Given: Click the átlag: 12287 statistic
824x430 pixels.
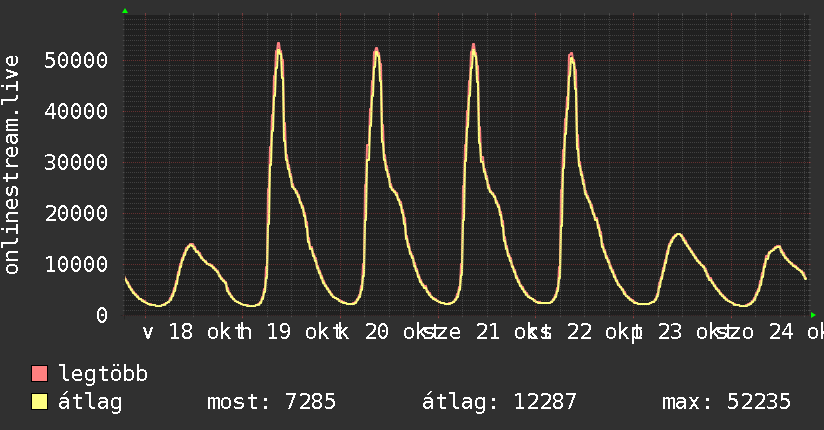Looking at the screenshot, I should 499,403.
